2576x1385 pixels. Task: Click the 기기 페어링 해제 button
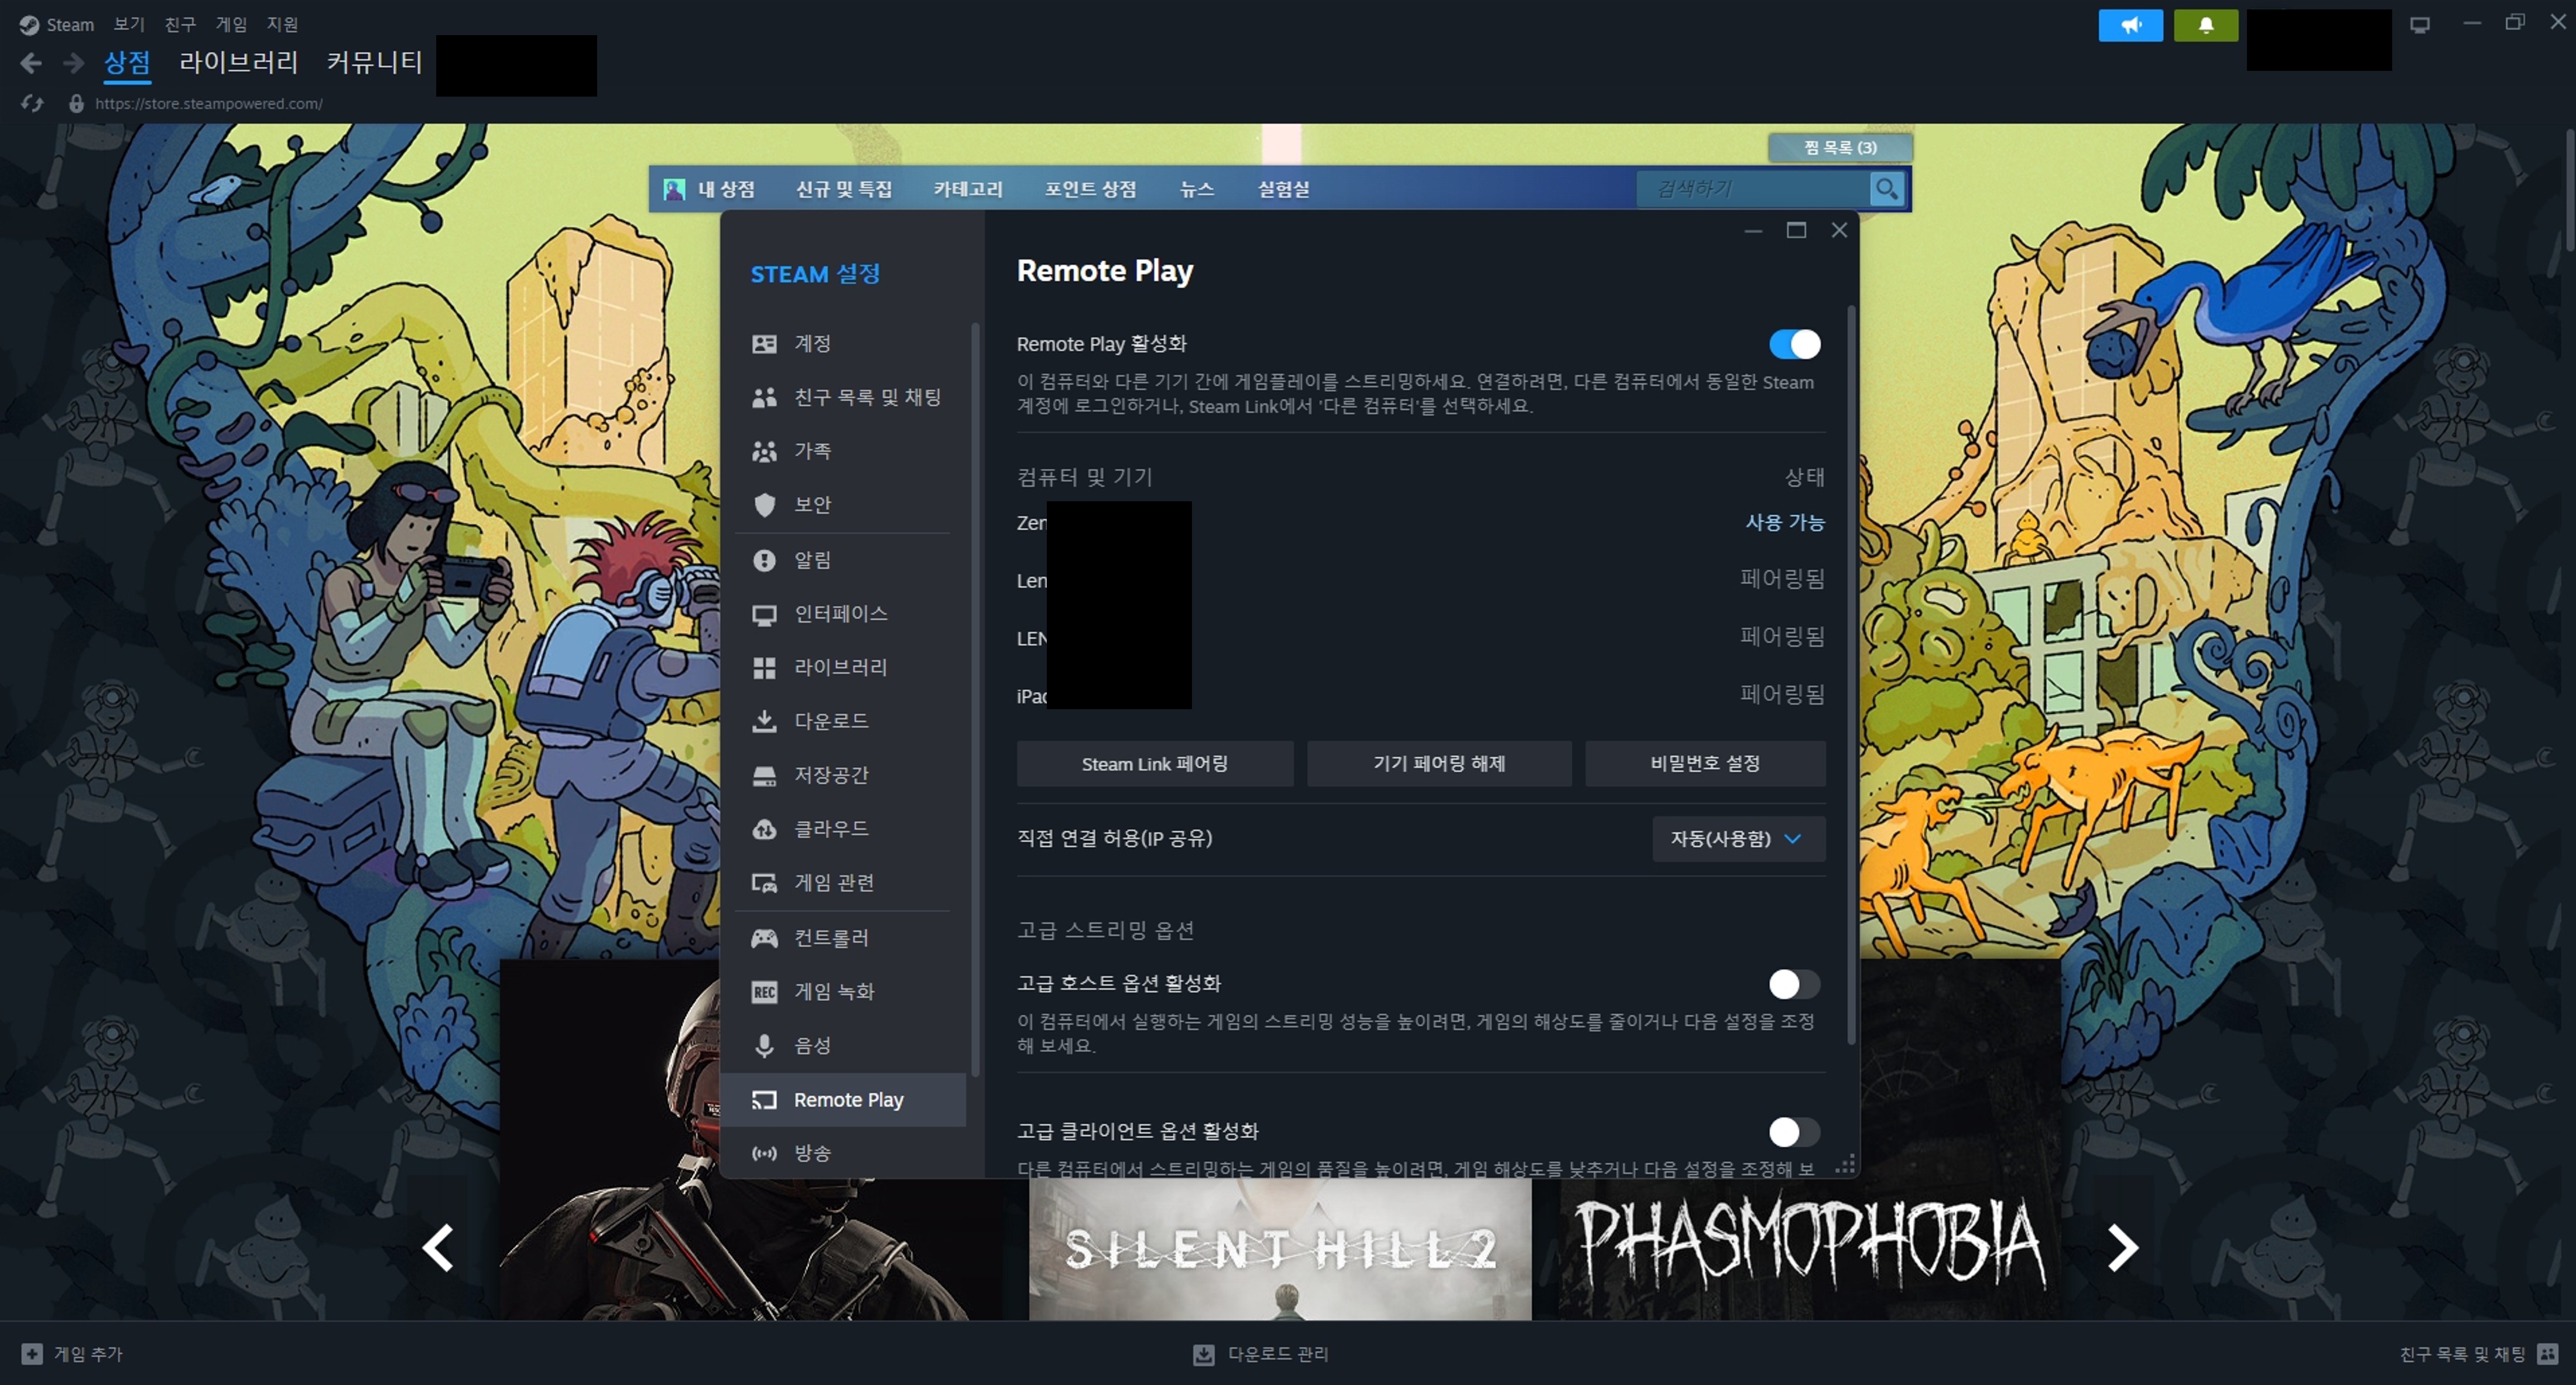1439,764
